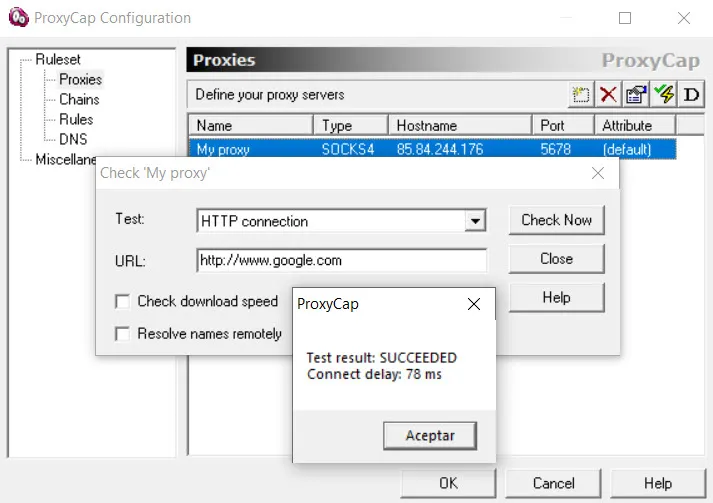Open the Chains tree item
The image size is (713, 503).
pyautogui.click(x=79, y=99)
